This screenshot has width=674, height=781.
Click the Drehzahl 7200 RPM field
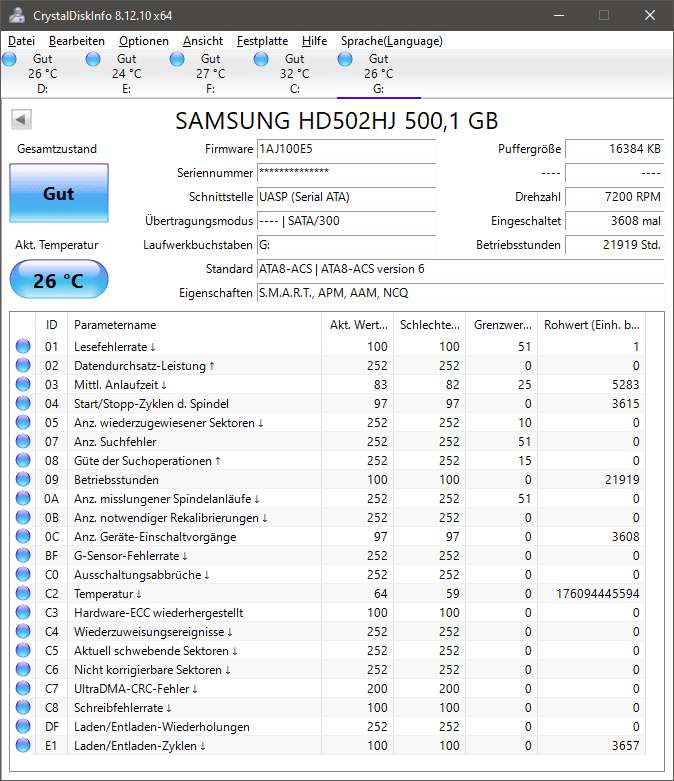[615, 197]
